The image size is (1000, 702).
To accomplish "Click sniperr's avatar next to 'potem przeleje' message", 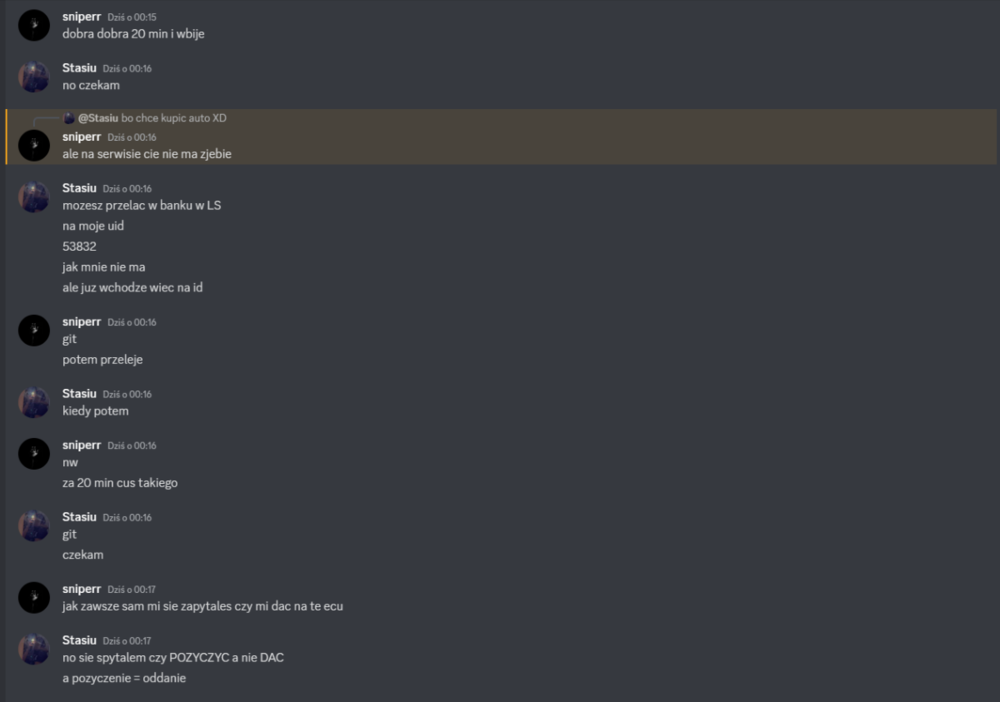I will coord(34,330).
